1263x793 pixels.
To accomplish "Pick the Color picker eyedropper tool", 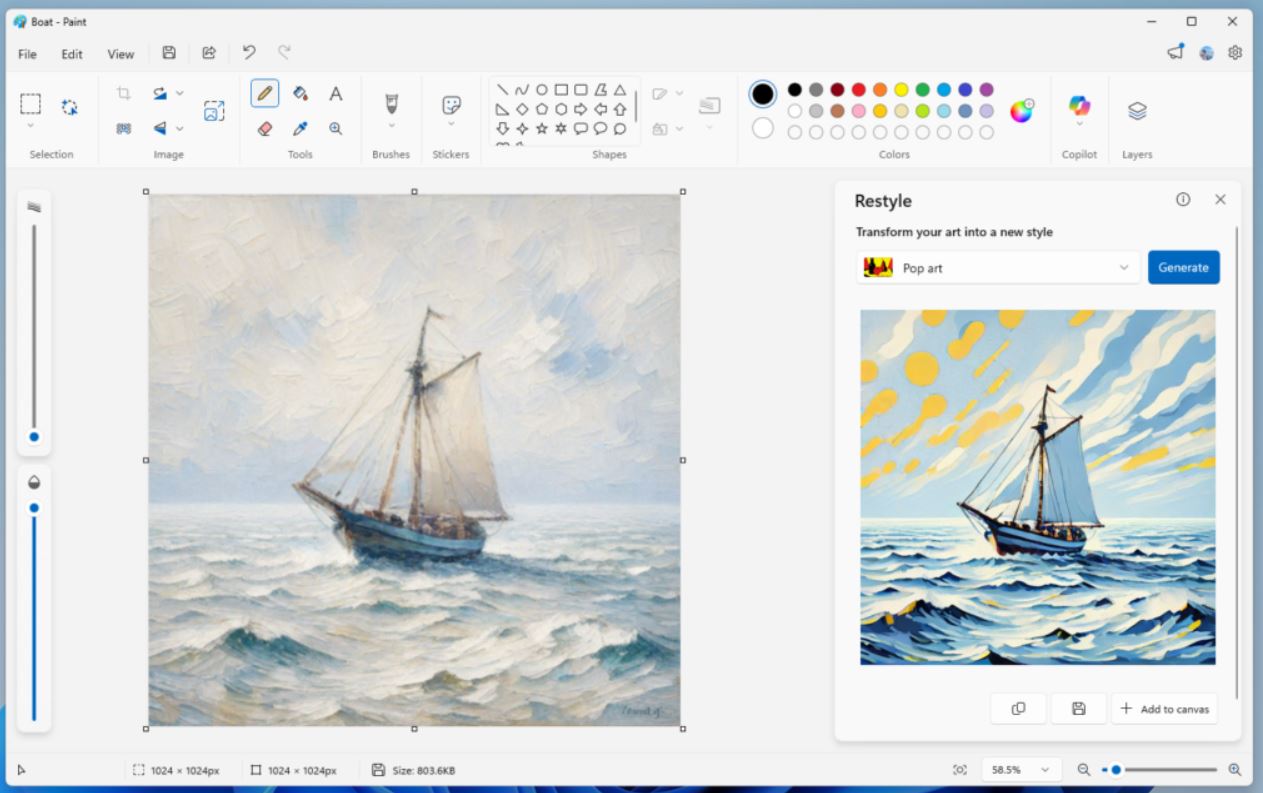I will (300, 128).
